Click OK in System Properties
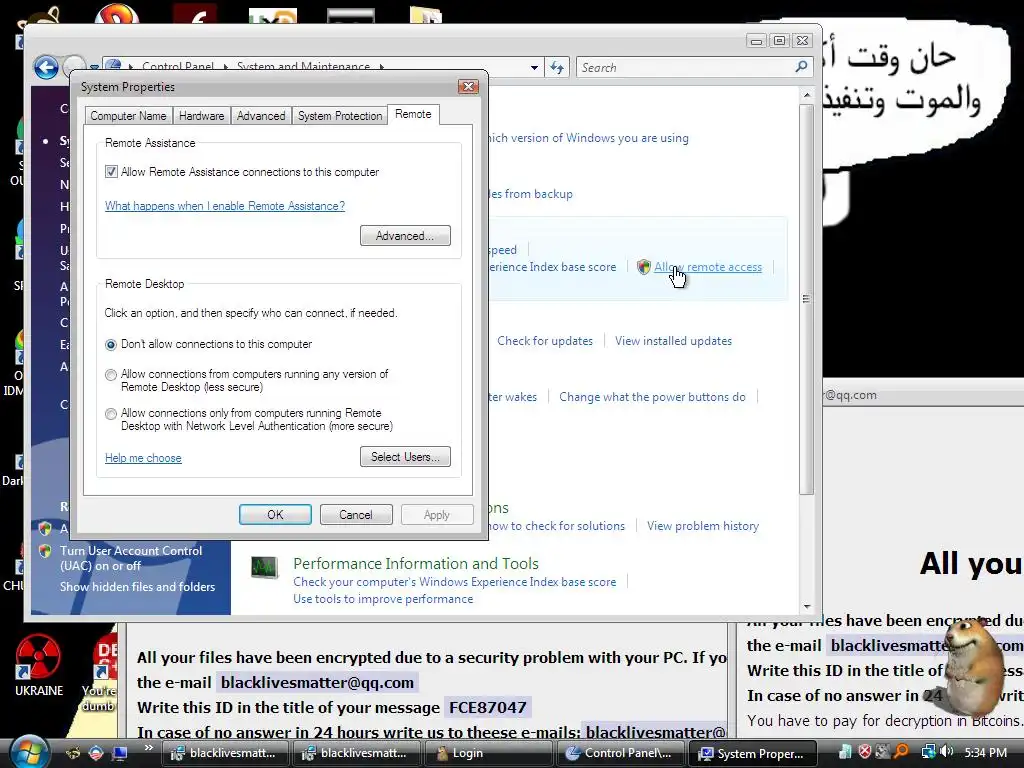Image resolution: width=1024 pixels, height=768 pixels. (x=275, y=515)
